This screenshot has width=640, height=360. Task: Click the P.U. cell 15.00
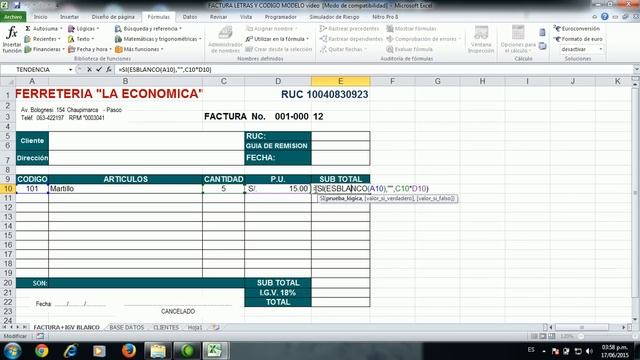pyautogui.click(x=278, y=189)
